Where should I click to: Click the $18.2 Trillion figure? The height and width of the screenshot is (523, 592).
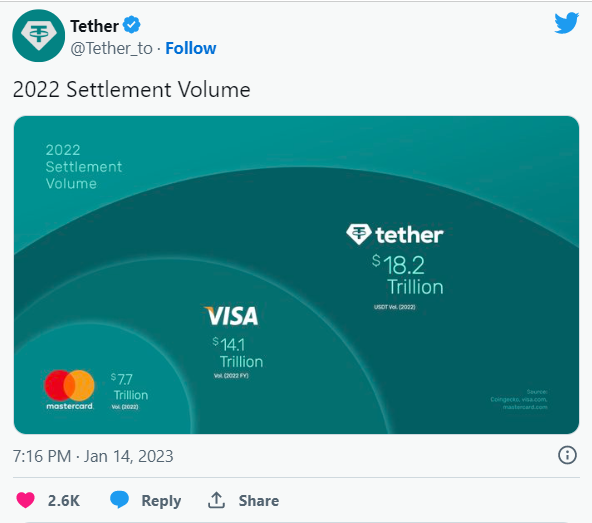click(408, 275)
